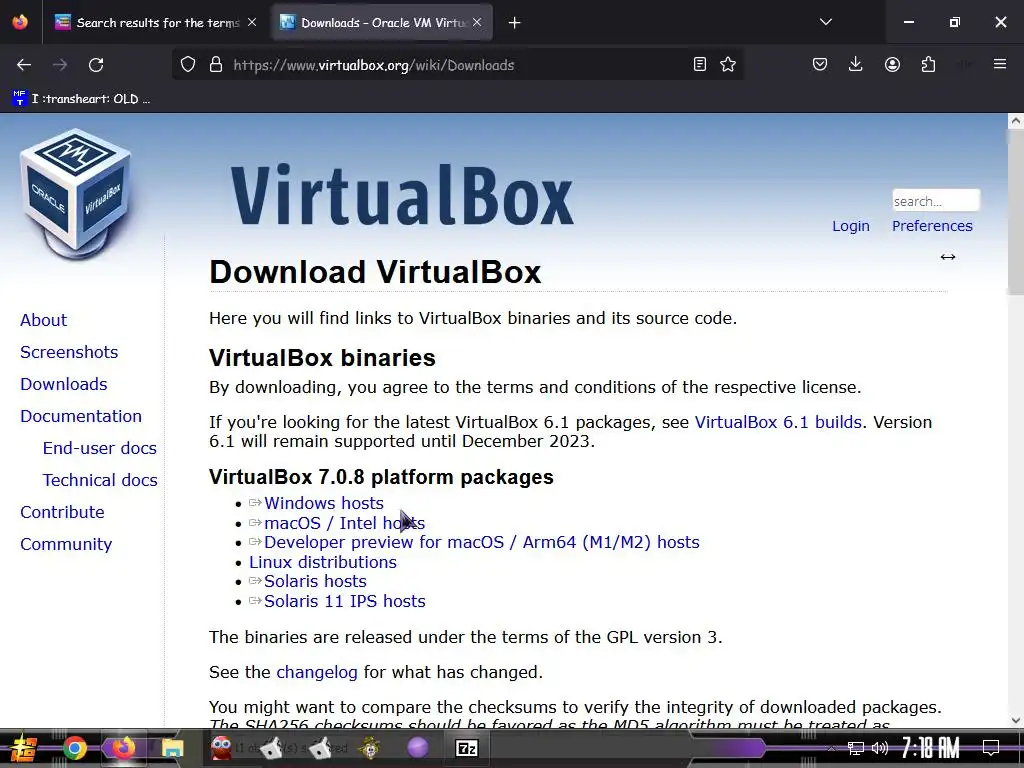1024x768 pixels.
Task: Close the Downloads – Oracle VM VirtualBox tab
Action: pyautogui.click(x=477, y=22)
